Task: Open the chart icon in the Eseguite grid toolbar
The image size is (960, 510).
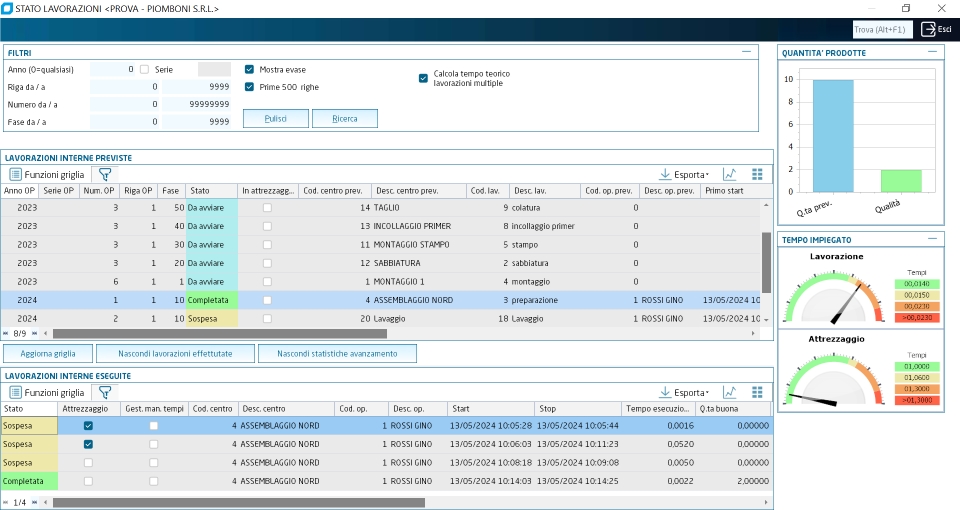Action: pos(729,392)
